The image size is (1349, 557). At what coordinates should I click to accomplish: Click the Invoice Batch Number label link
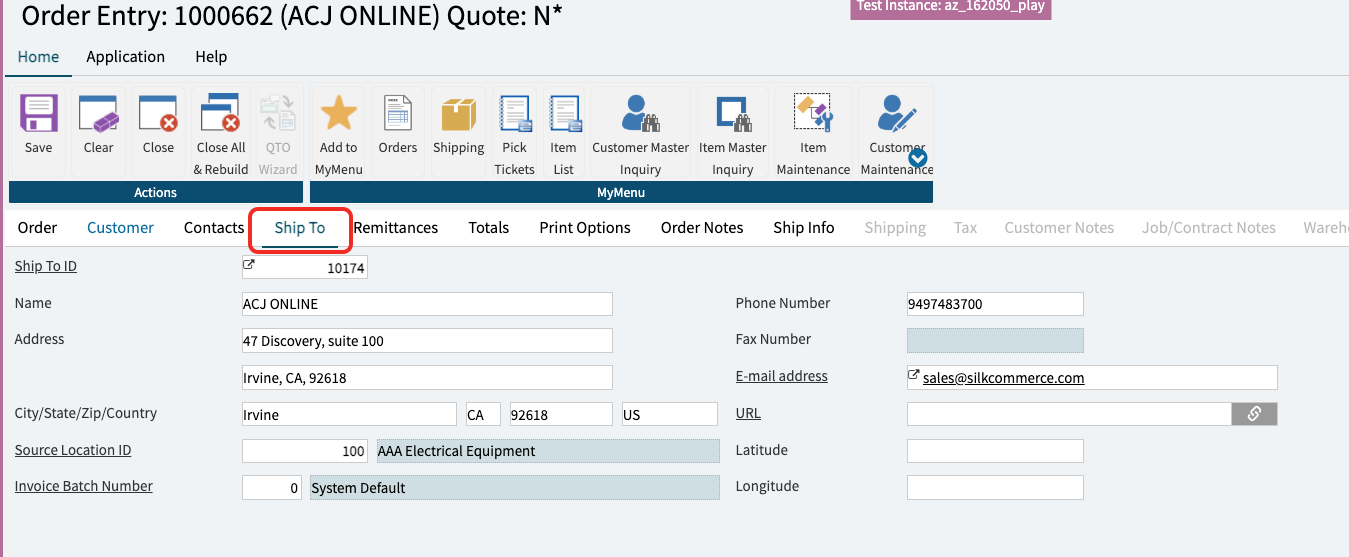(84, 486)
